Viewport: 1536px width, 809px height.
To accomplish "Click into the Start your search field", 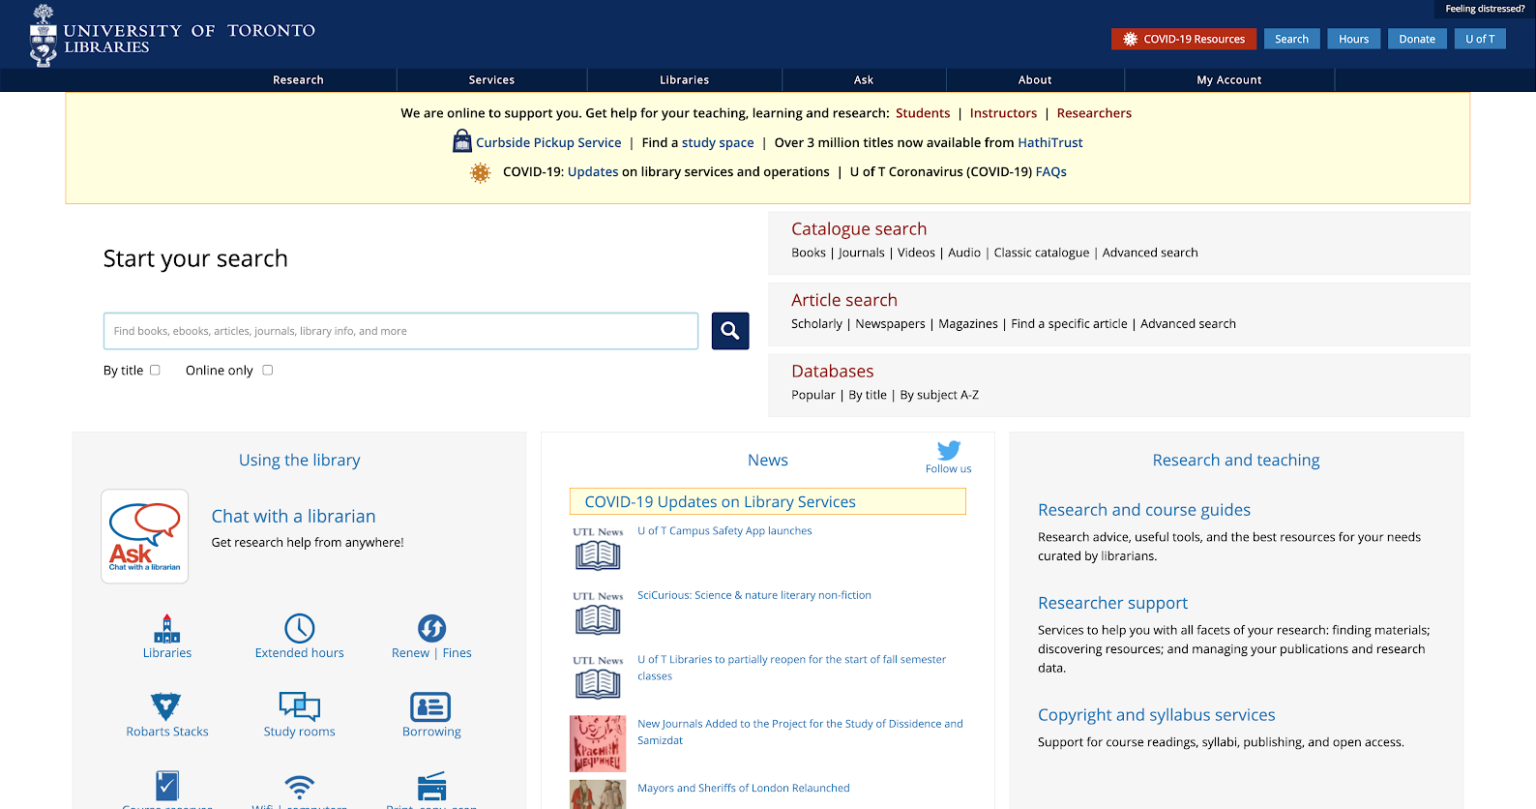I will (400, 331).
